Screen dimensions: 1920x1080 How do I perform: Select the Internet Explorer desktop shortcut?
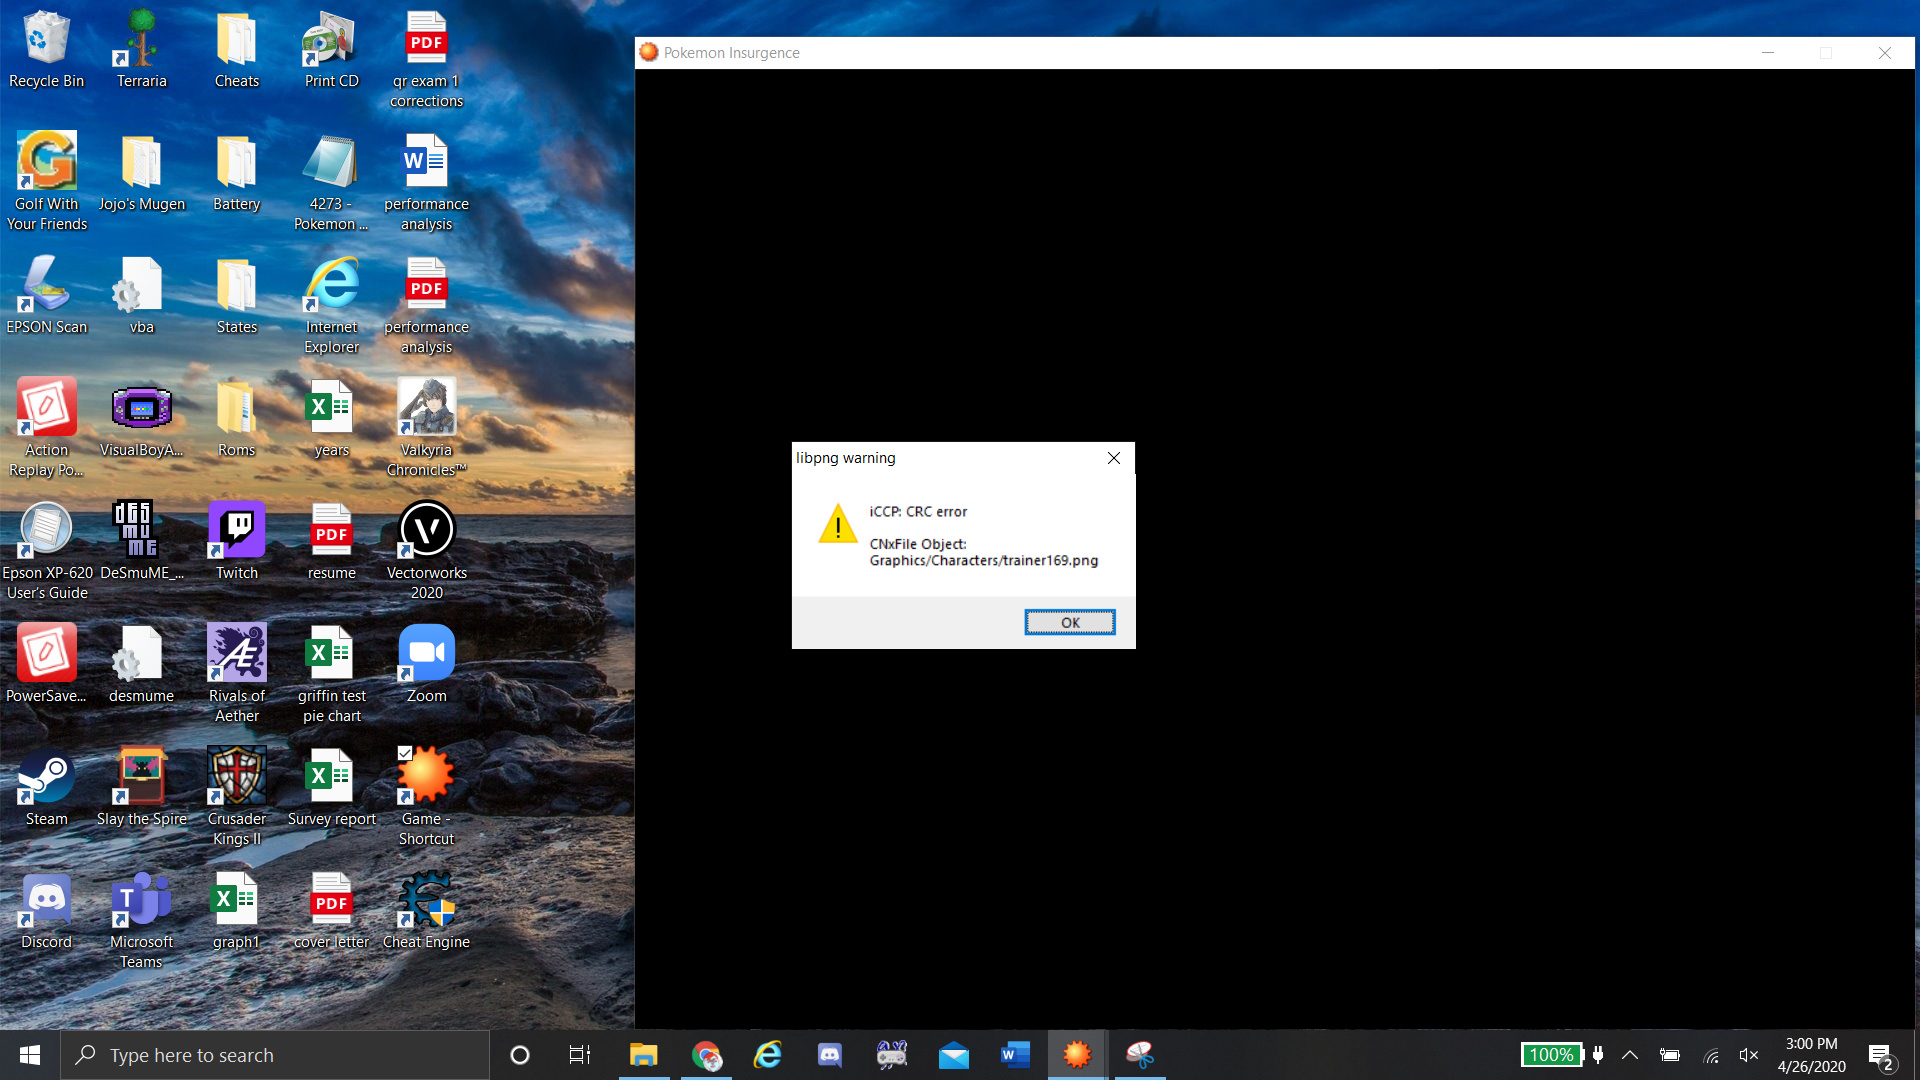[x=331, y=304]
